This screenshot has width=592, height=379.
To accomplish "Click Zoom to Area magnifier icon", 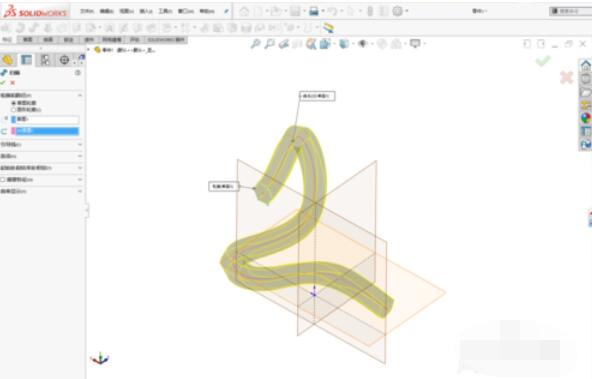I will pos(270,44).
